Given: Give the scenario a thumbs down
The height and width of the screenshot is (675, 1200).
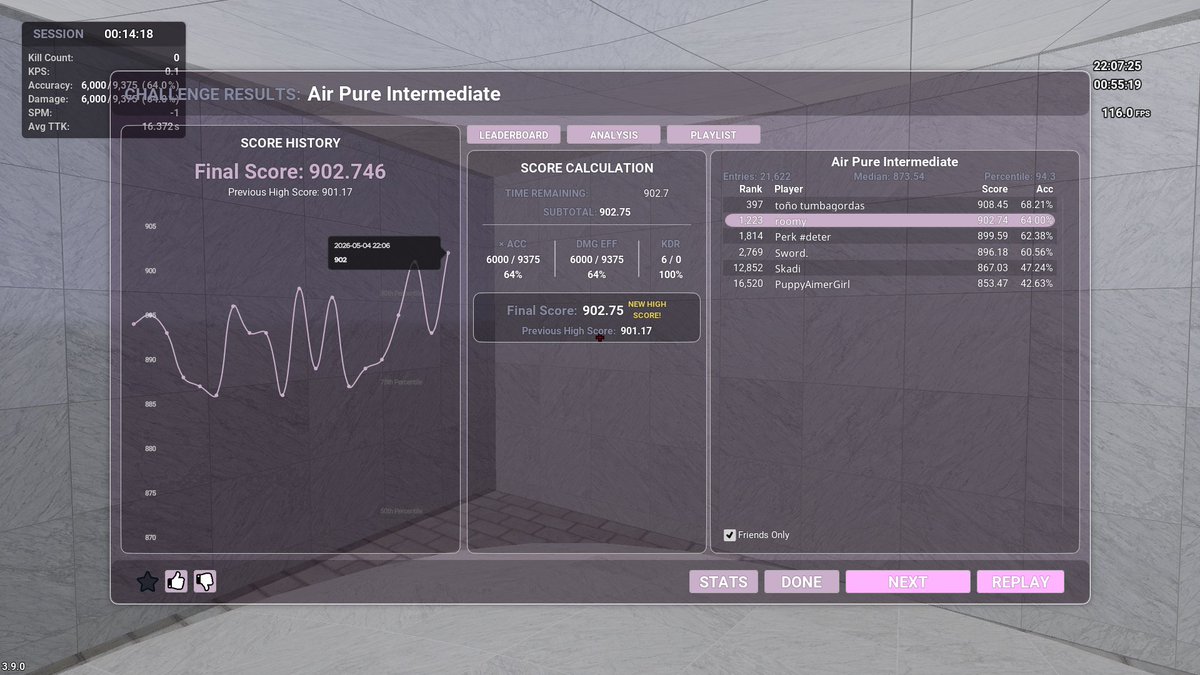Looking at the screenshot, I should pos(205,581).
